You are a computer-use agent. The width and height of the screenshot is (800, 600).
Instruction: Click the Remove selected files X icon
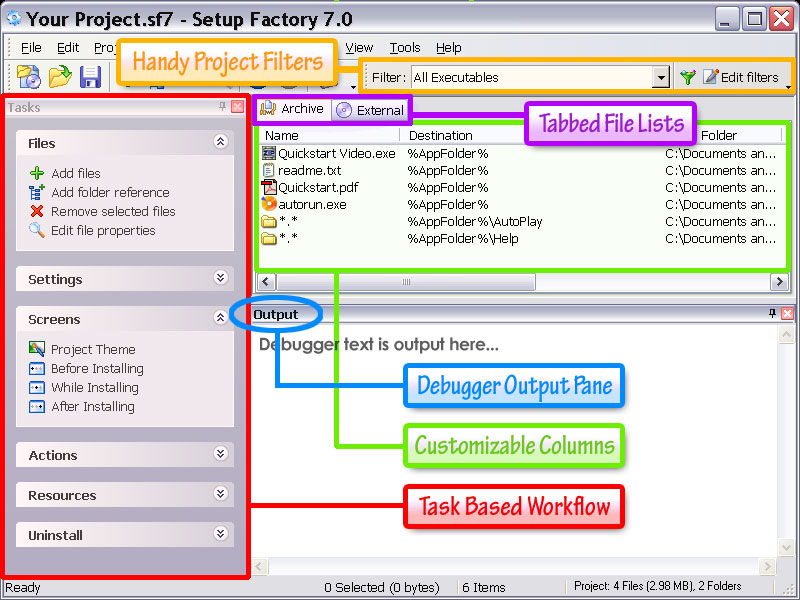(x=37, y=211)
